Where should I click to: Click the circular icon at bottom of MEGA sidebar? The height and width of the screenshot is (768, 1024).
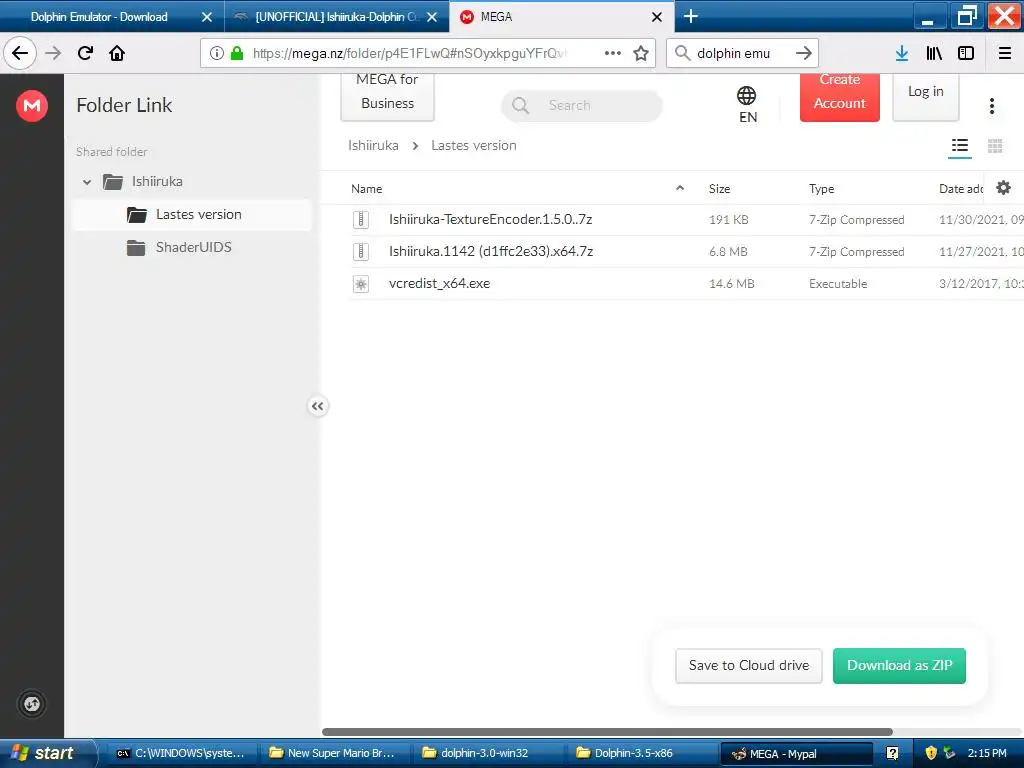click(x=32, y=704)
